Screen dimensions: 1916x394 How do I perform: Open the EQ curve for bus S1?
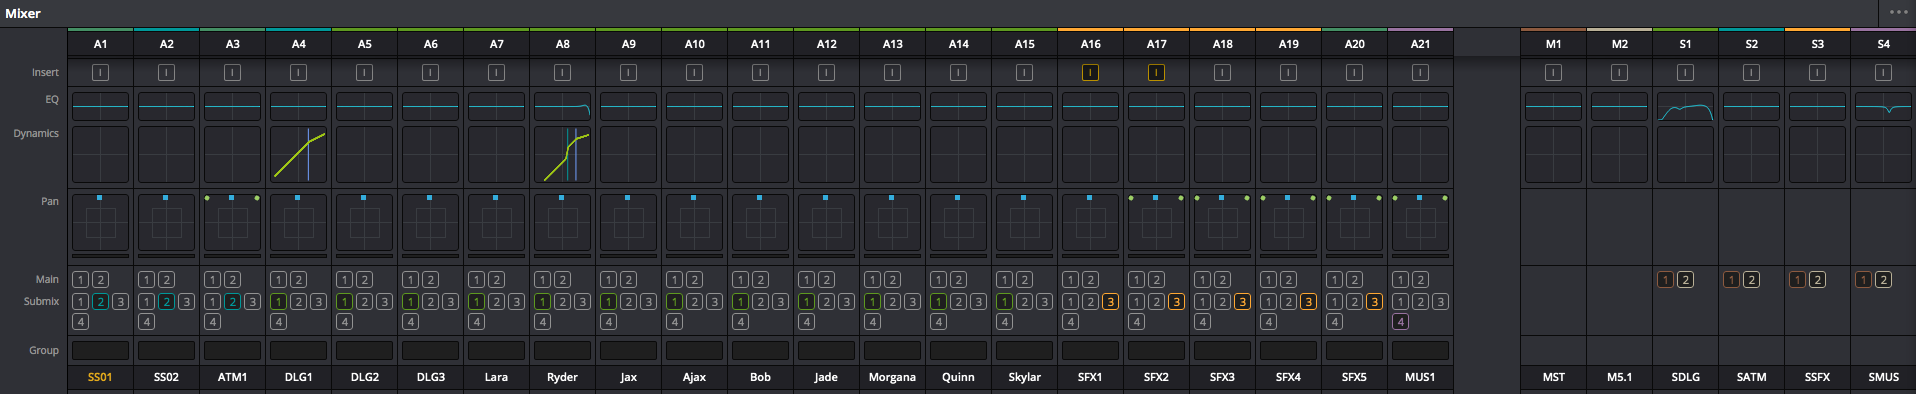click(1685, 106)
